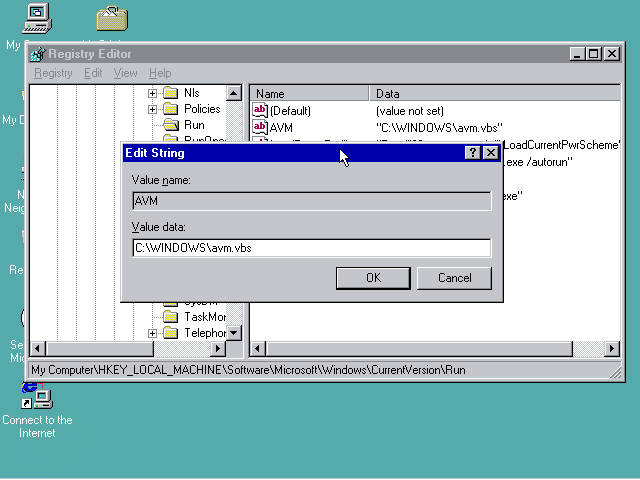Viewport: 640px width, 480px height.
Task: Click the Registry Editor title bar icon
Action: [38, 54]
